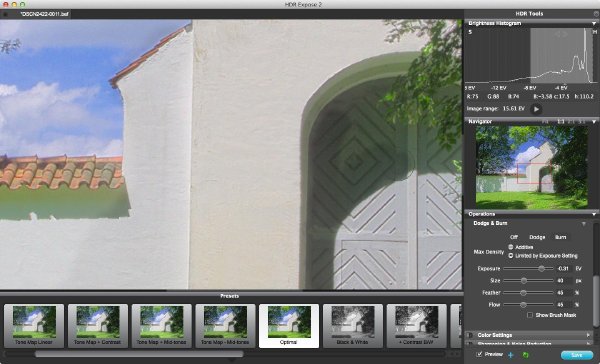Click the Feather percent field
The image size is (600, 364).
(x=564, y=292)
